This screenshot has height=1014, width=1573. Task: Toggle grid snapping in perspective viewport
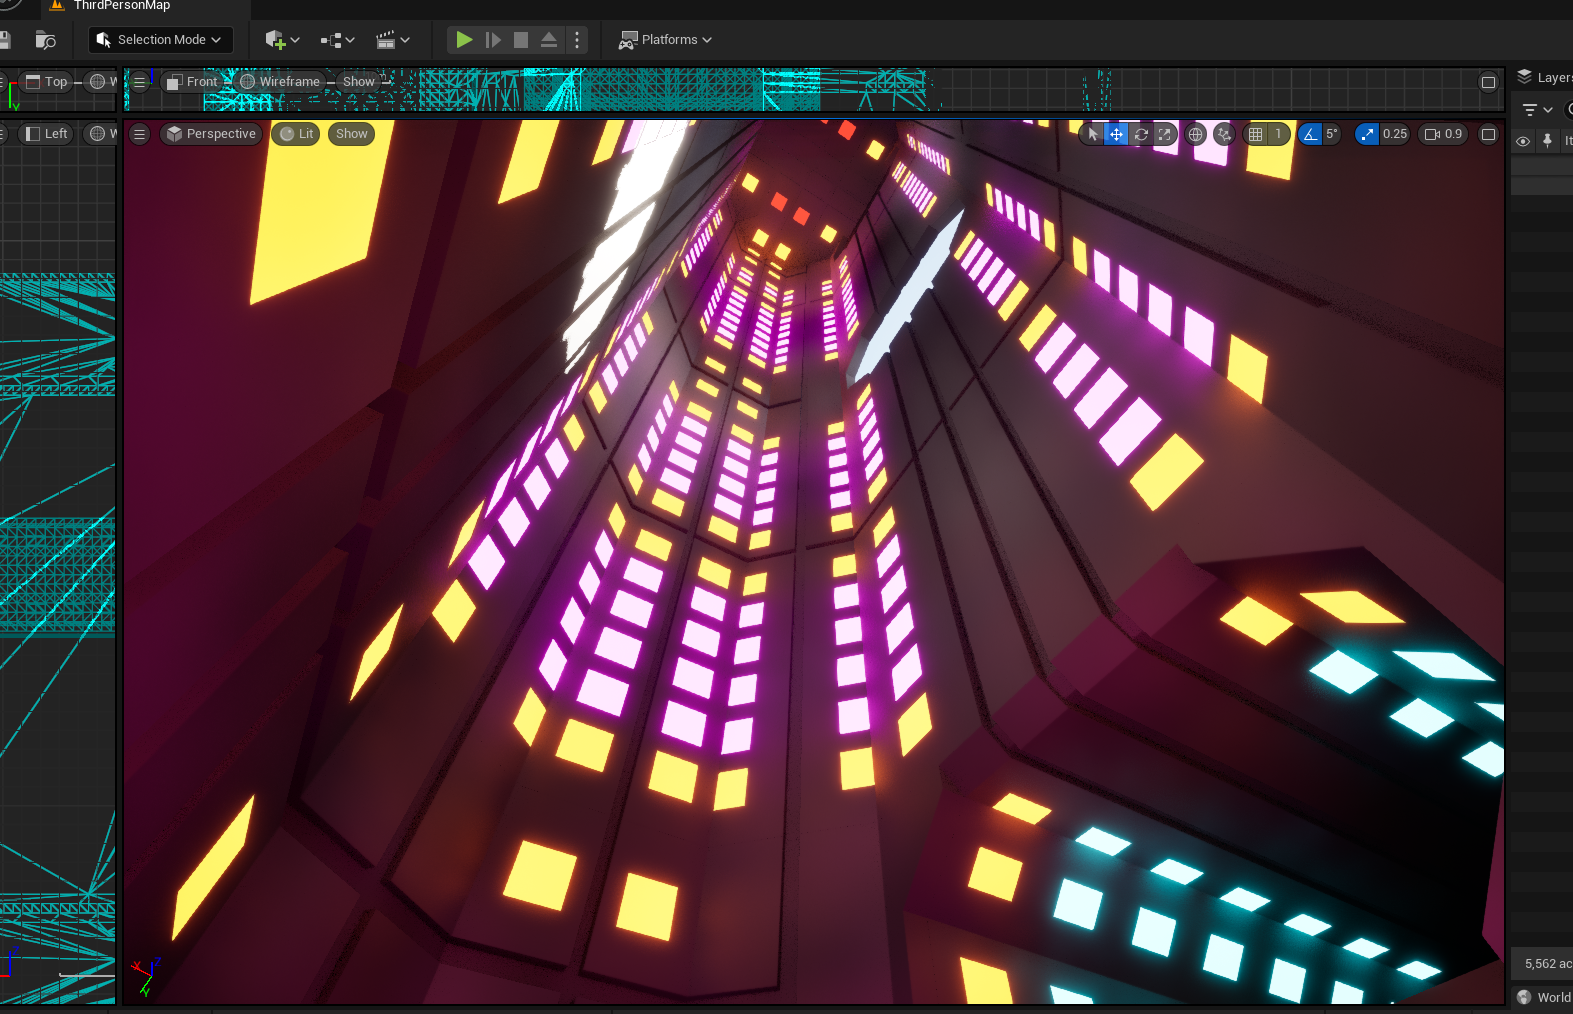1256,134
